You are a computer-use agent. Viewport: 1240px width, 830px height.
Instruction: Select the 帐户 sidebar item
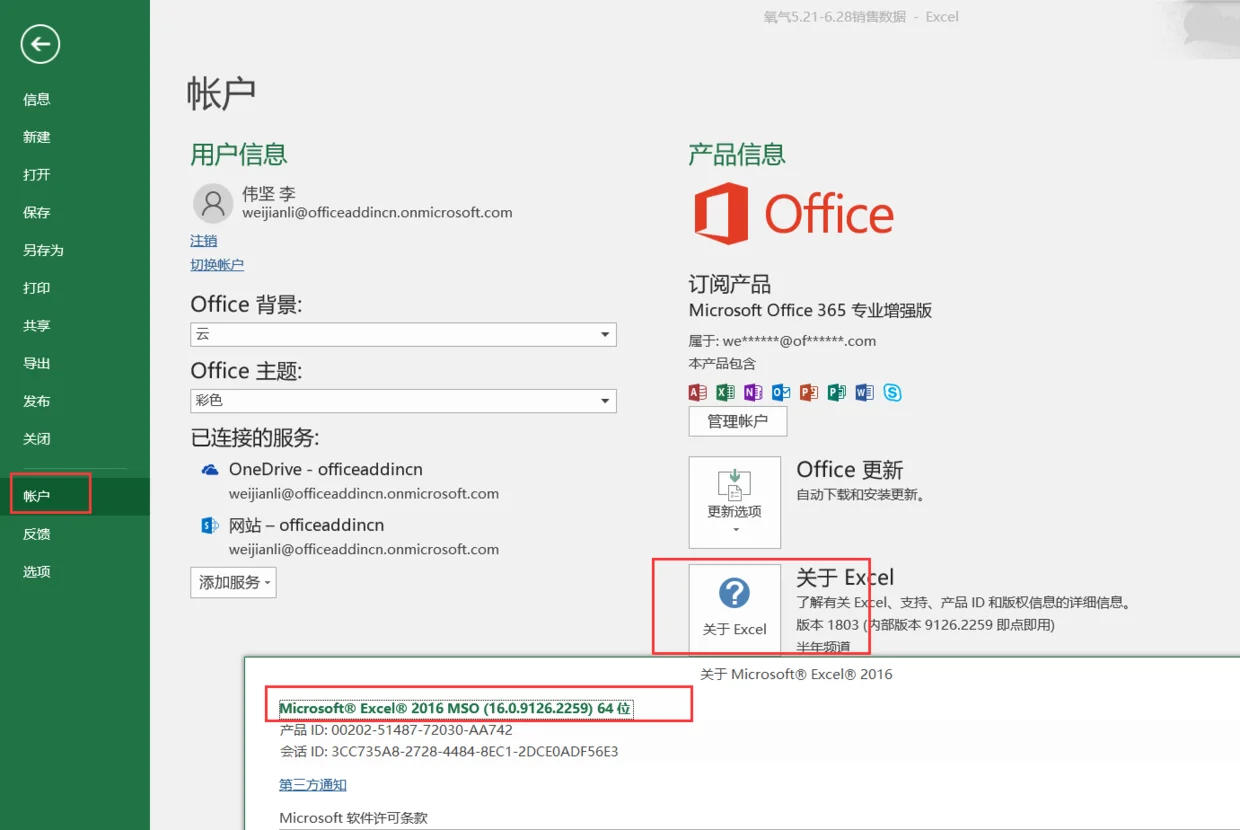tap(75, 496)
